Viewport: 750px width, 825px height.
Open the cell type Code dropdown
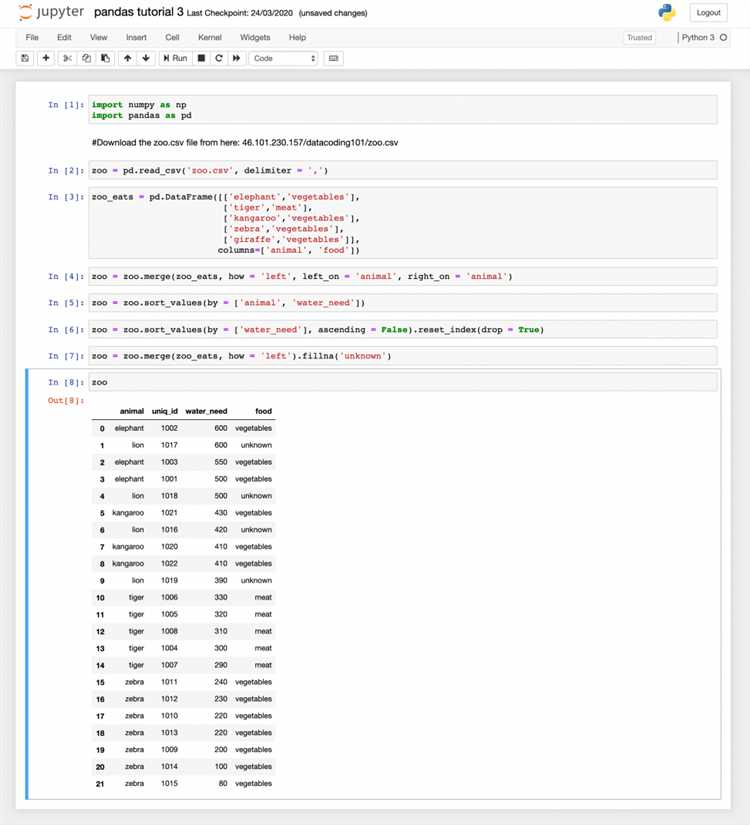click(284, 58)
